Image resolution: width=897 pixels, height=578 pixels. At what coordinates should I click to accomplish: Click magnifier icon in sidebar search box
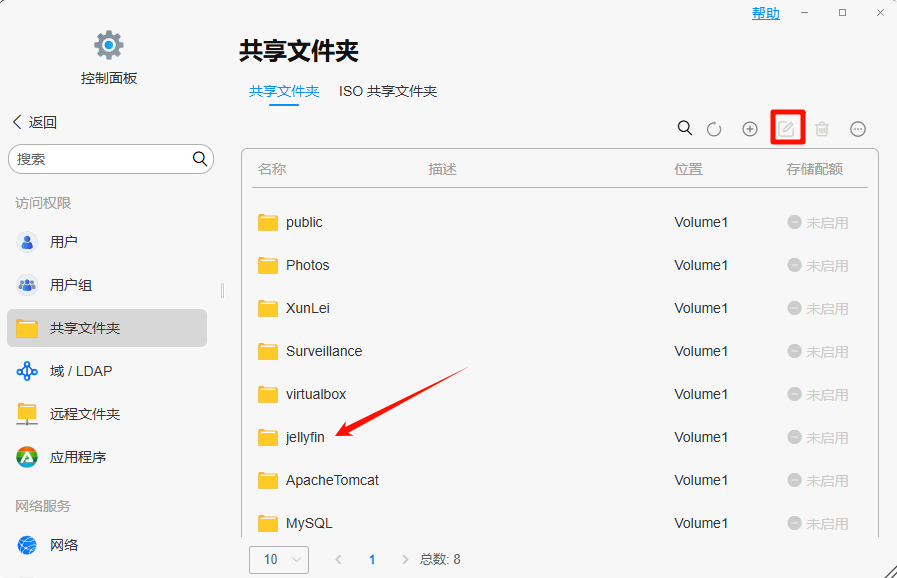point(200,159)
